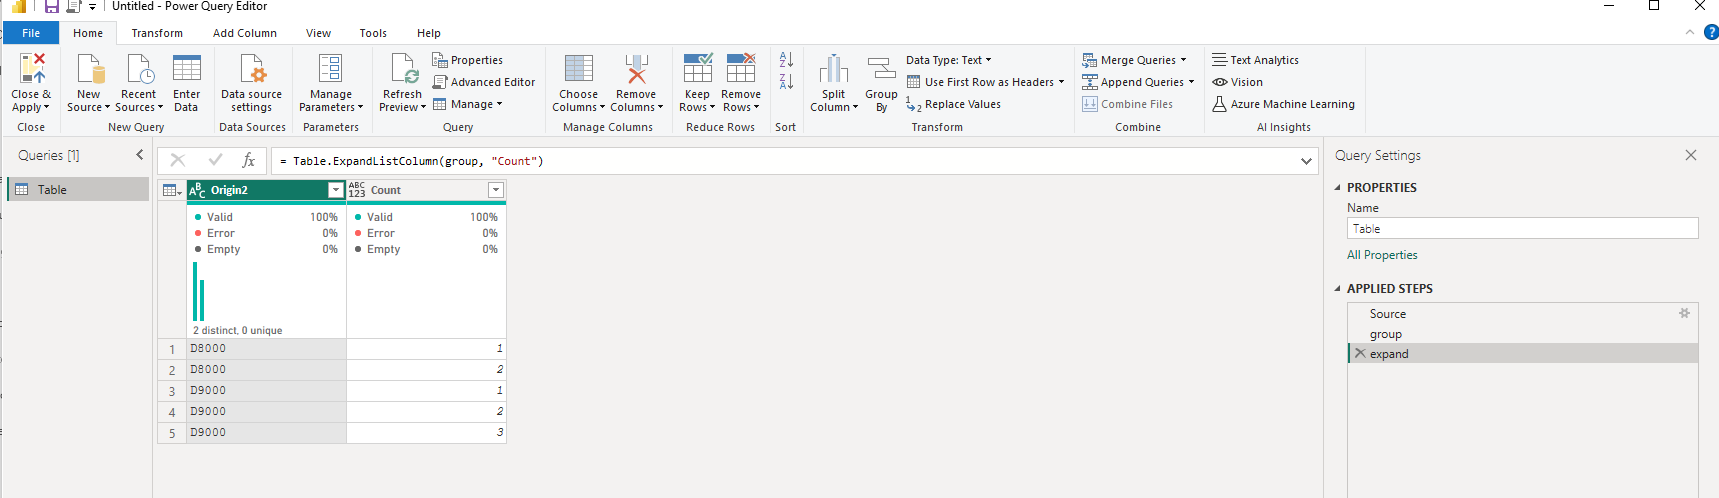The height and width of the screenshot is (498, 1719).
Task: Switch to the Add Column tab
Action: (245, 33)
